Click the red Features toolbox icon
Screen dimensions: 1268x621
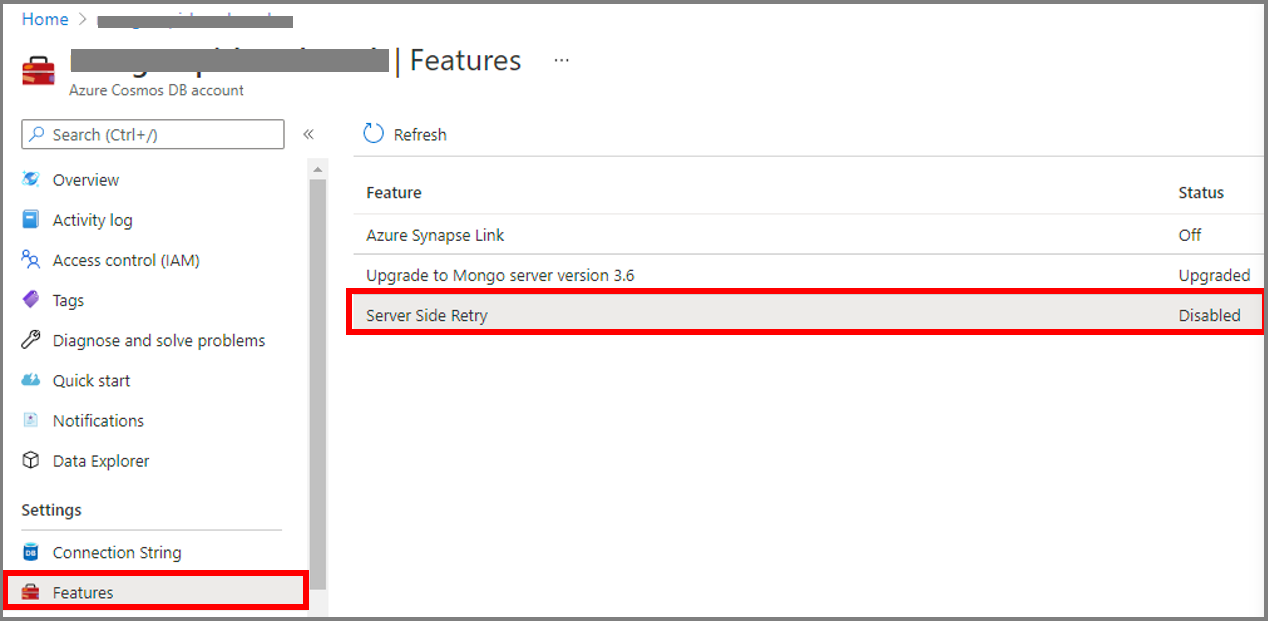(31, 592)
